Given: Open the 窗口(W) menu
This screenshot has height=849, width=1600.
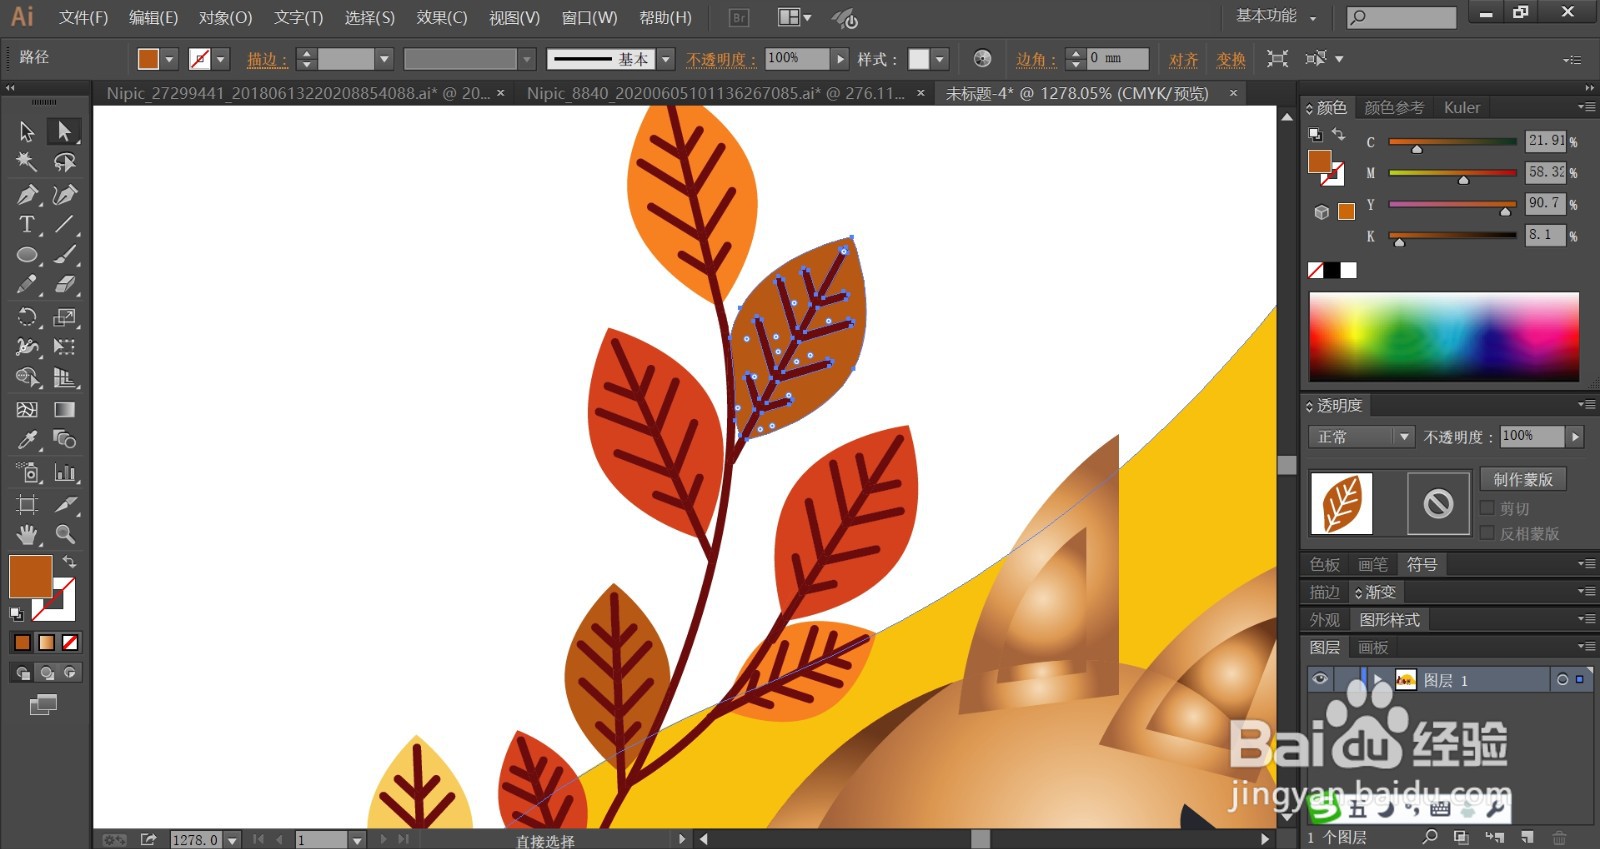Looking at the screenshot, I should [x=589, y=17].
